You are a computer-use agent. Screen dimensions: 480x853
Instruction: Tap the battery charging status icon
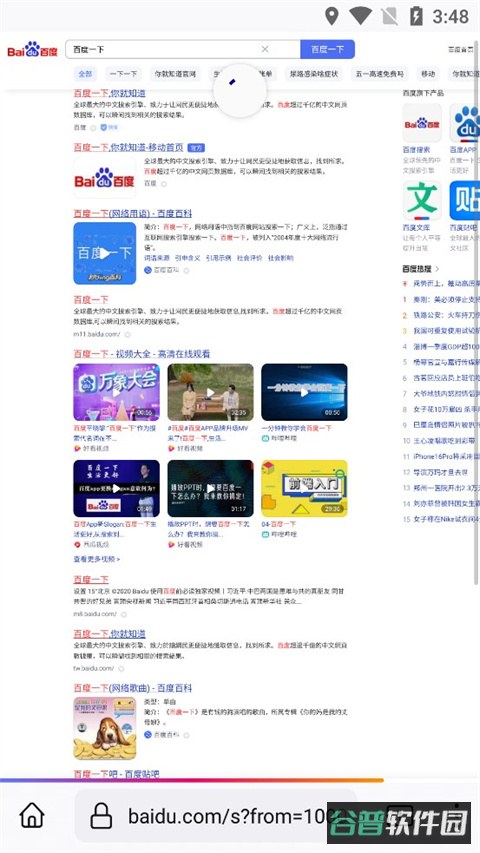416,16
